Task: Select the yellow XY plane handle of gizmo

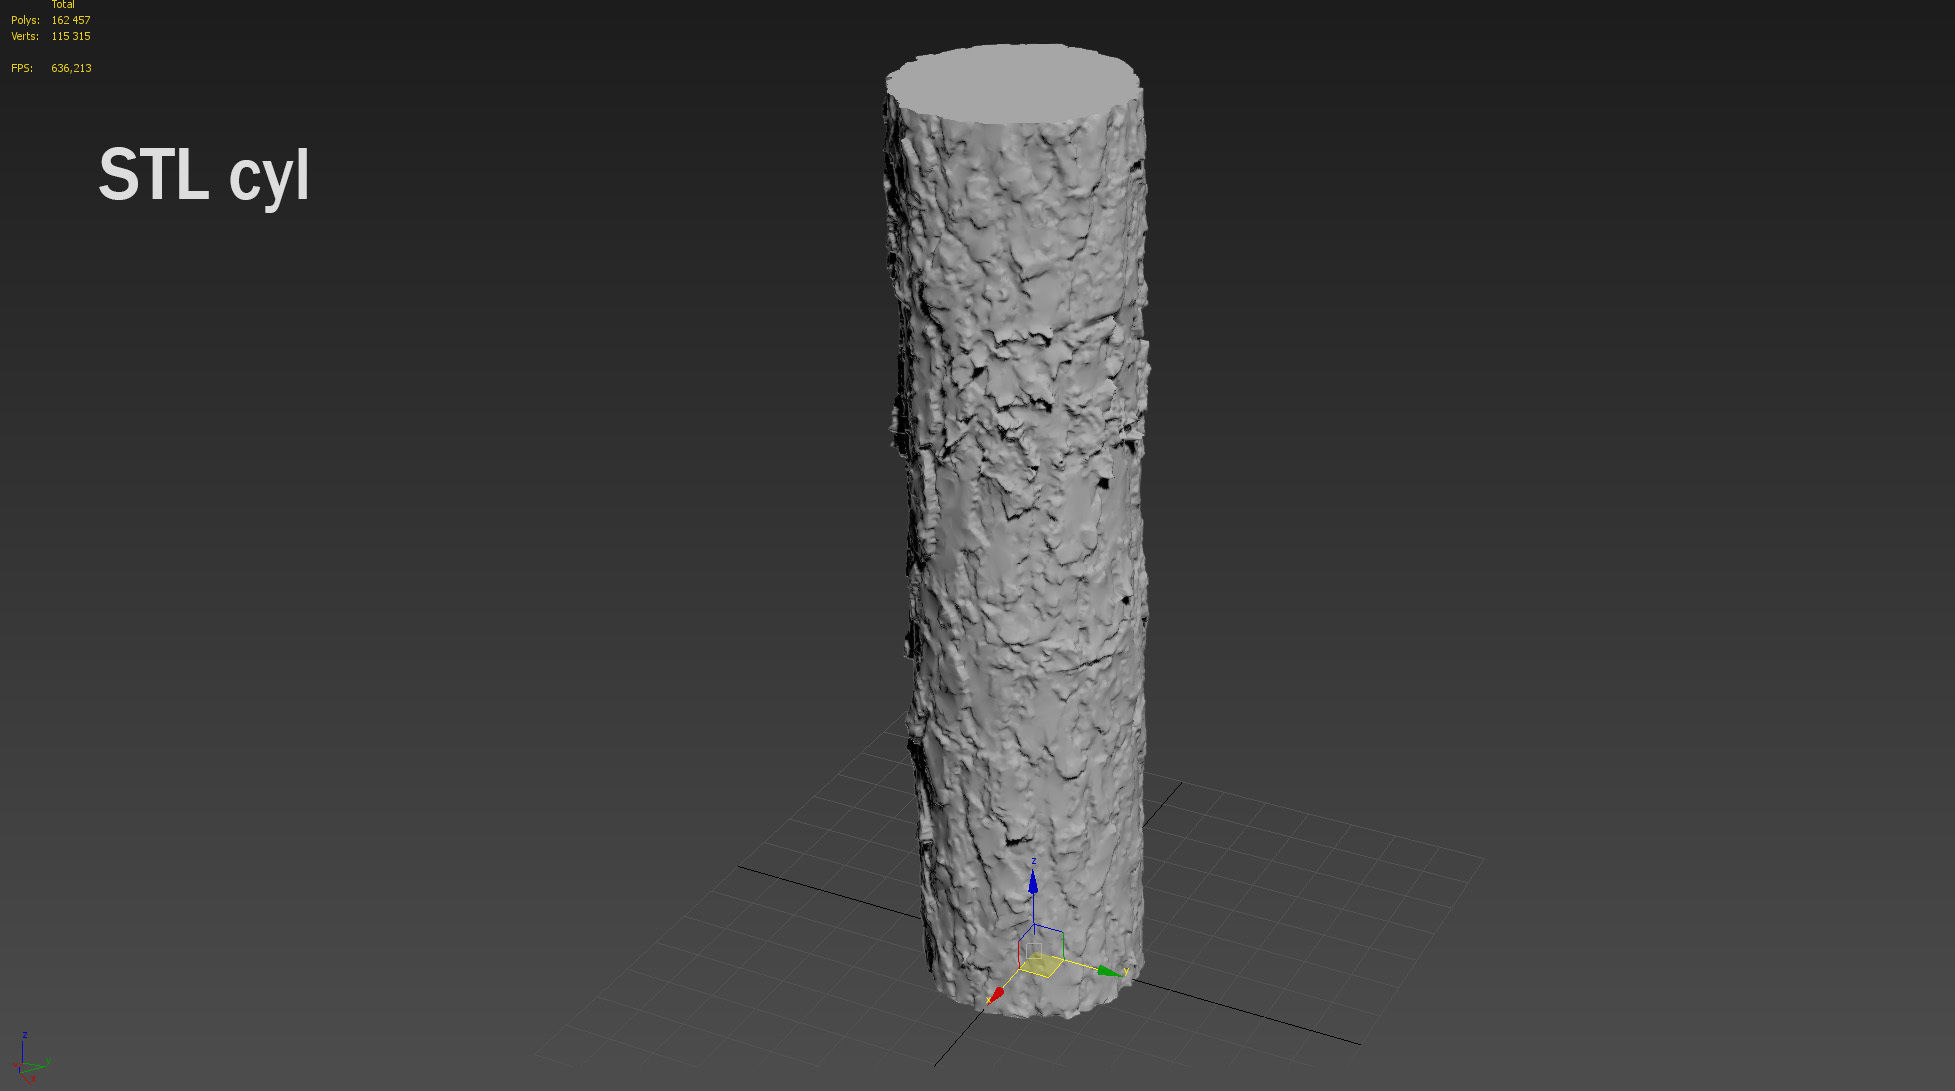Action: [1040, 965]
